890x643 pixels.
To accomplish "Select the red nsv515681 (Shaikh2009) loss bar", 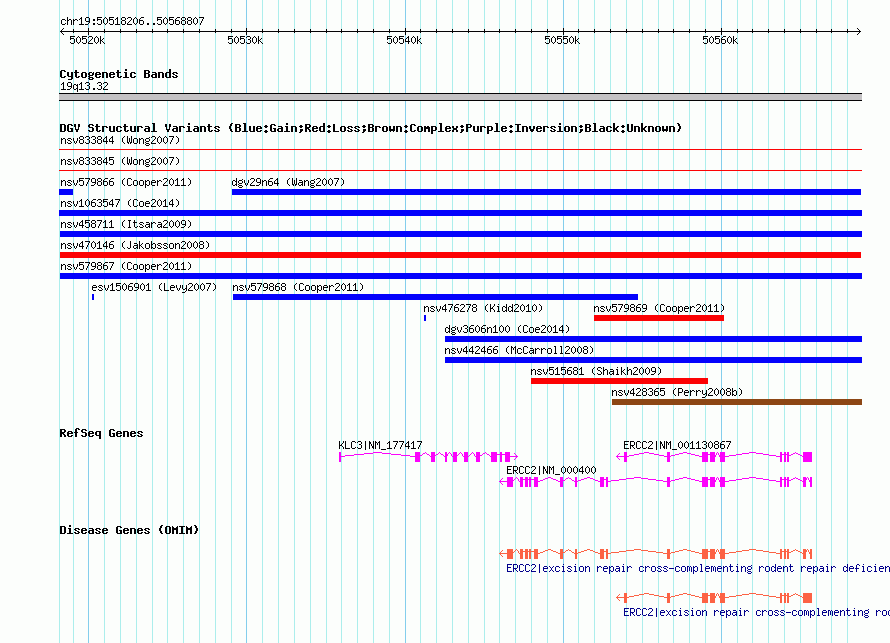I will 619,381.
